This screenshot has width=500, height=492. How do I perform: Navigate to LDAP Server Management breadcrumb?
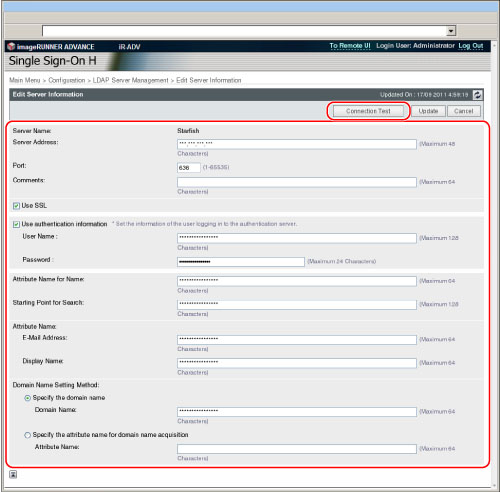[130, 80]
